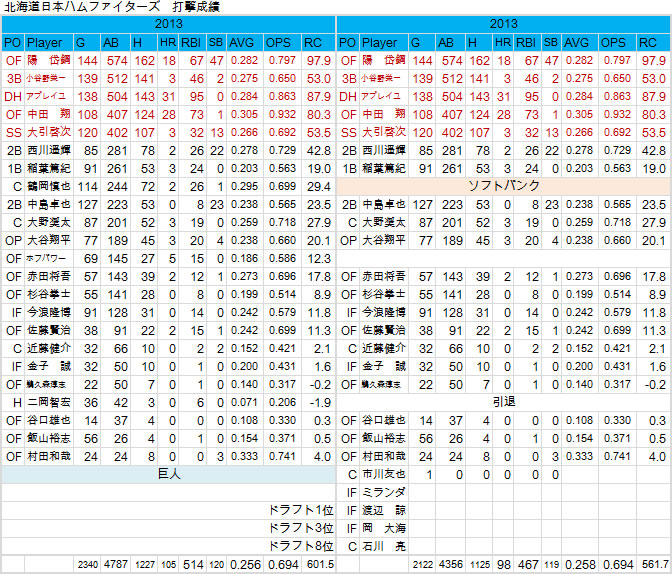Select the total at-bats value 4787
This screenshot has width=672, height=574.
[x=115, y=565]
